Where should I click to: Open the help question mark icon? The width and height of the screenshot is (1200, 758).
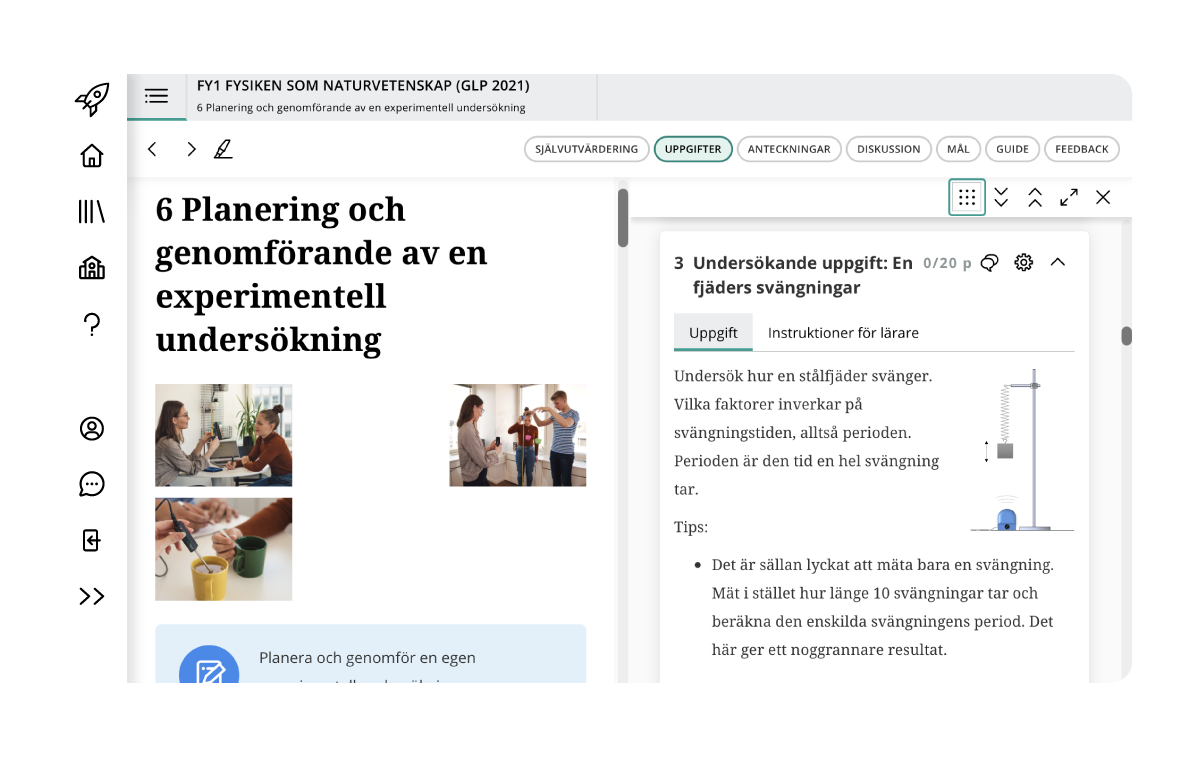coord(92,324)
